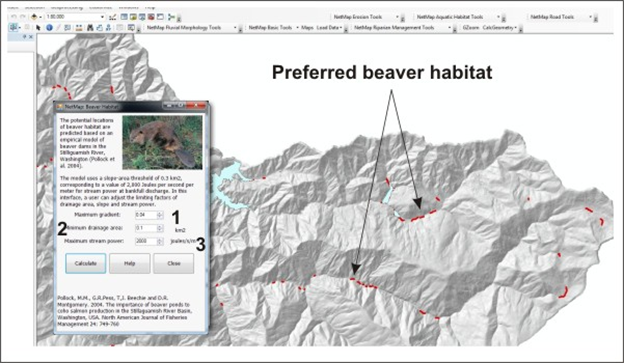Open NetMap Erosion Tools menu
Image resolution: width=624 pixels, height=363 pixels.
tap(366, 17)
